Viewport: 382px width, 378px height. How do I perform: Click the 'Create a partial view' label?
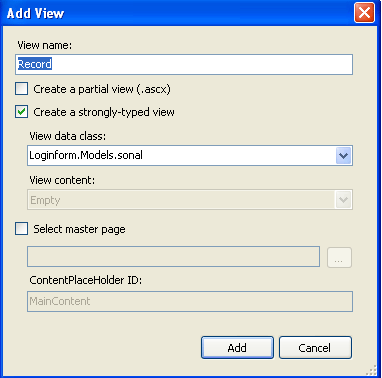point(102,89)
